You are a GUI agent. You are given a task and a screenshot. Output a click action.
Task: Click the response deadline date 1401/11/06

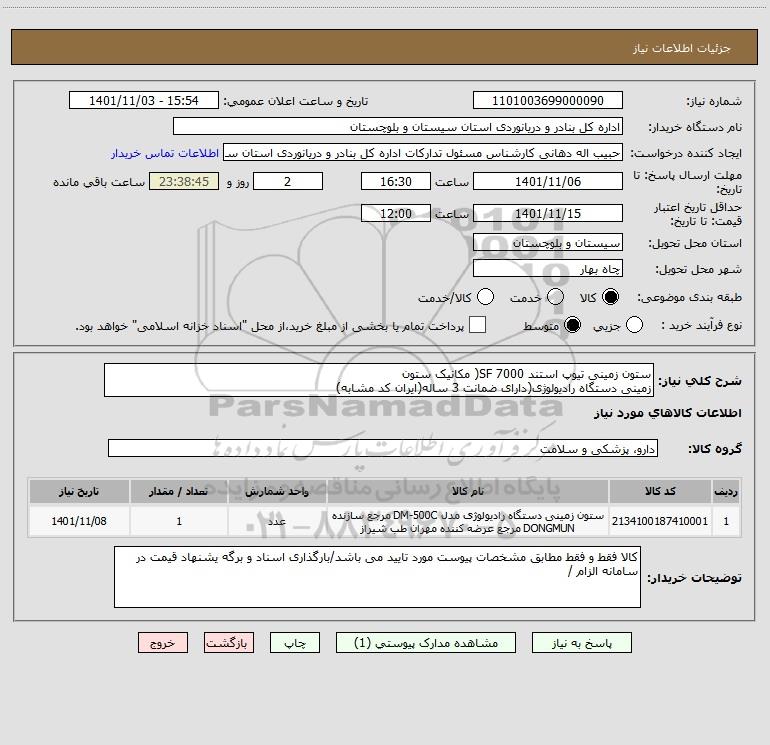(x=548, y=181)
